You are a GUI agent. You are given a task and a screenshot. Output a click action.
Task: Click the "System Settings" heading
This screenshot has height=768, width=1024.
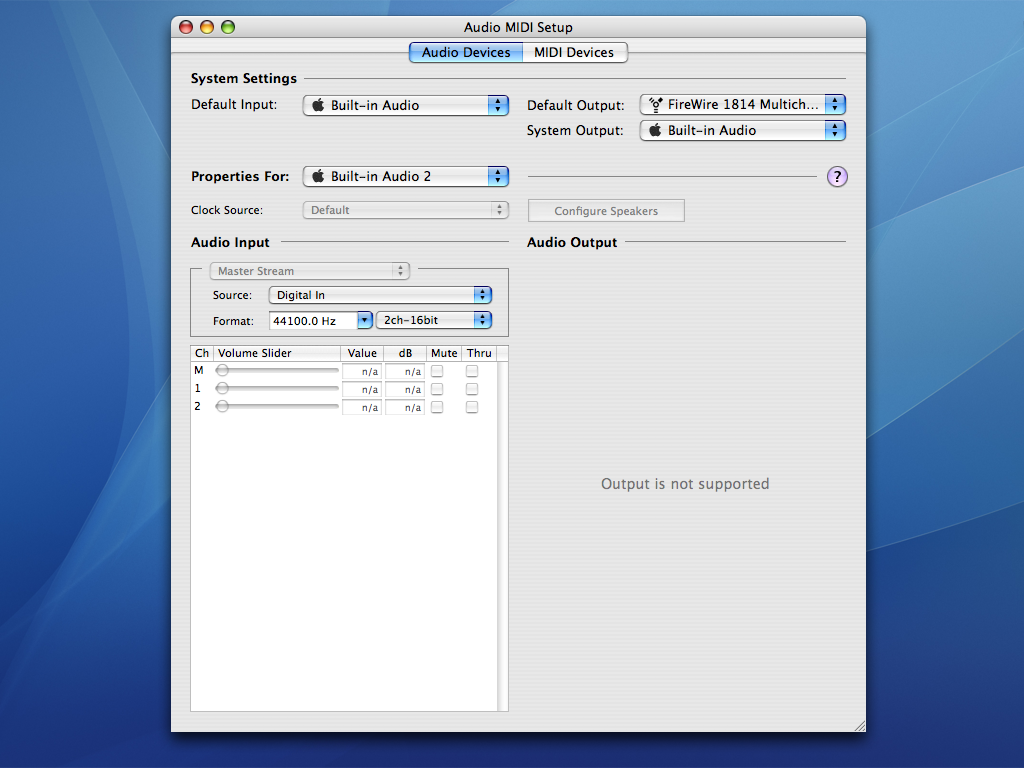[x=244, y=78]
